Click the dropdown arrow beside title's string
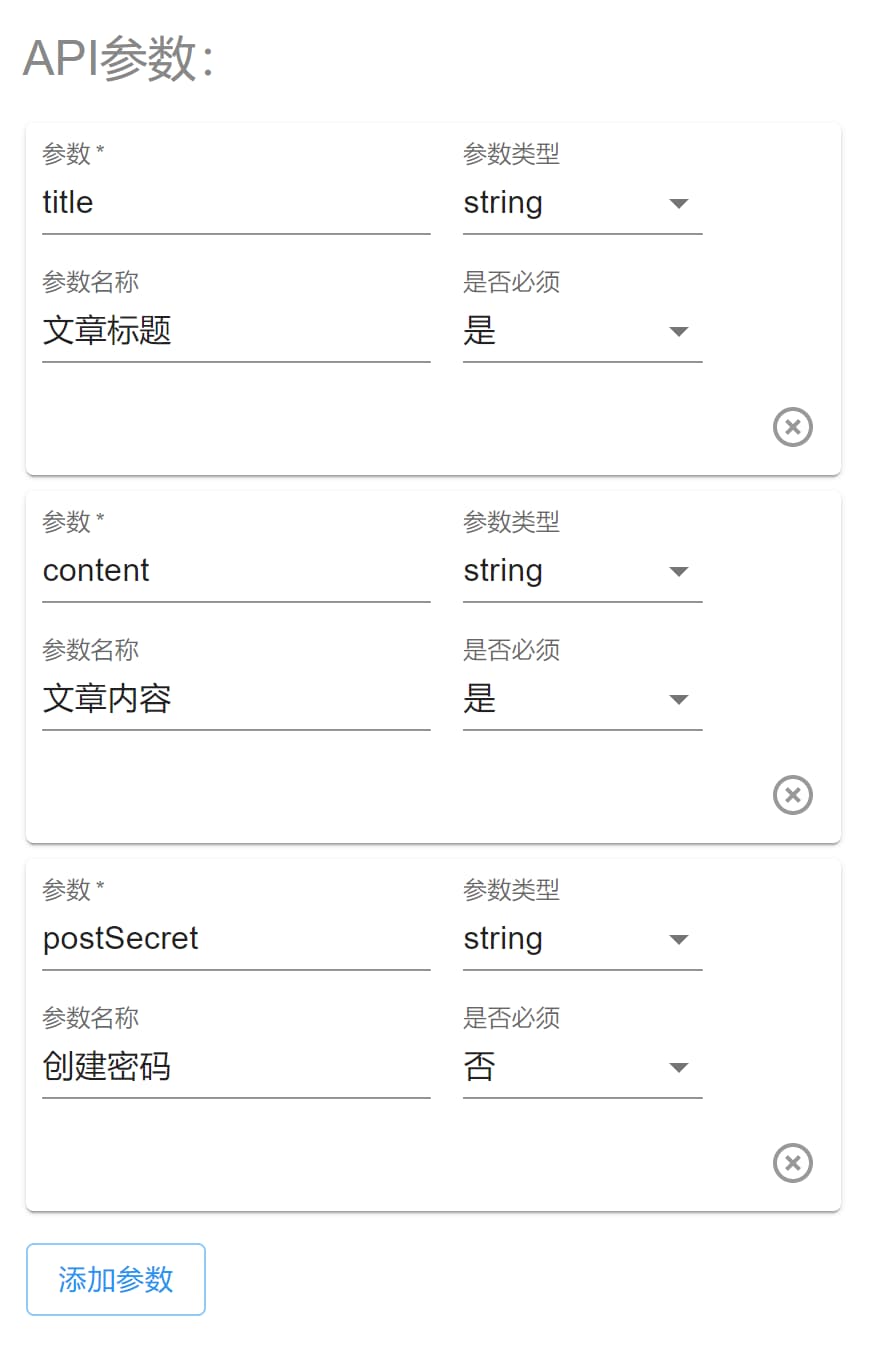The width and height of the screenshot is (871, 1366). [x=679, y=204]
